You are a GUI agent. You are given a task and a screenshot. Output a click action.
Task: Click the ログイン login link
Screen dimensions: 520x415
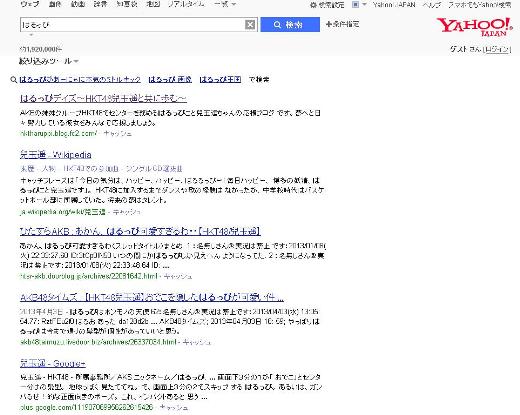pos(497,49)
